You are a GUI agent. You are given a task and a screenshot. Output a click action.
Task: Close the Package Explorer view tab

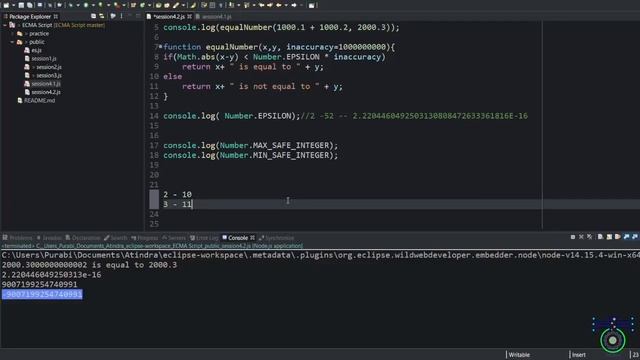pyautogui.click(x=56, y=17)
